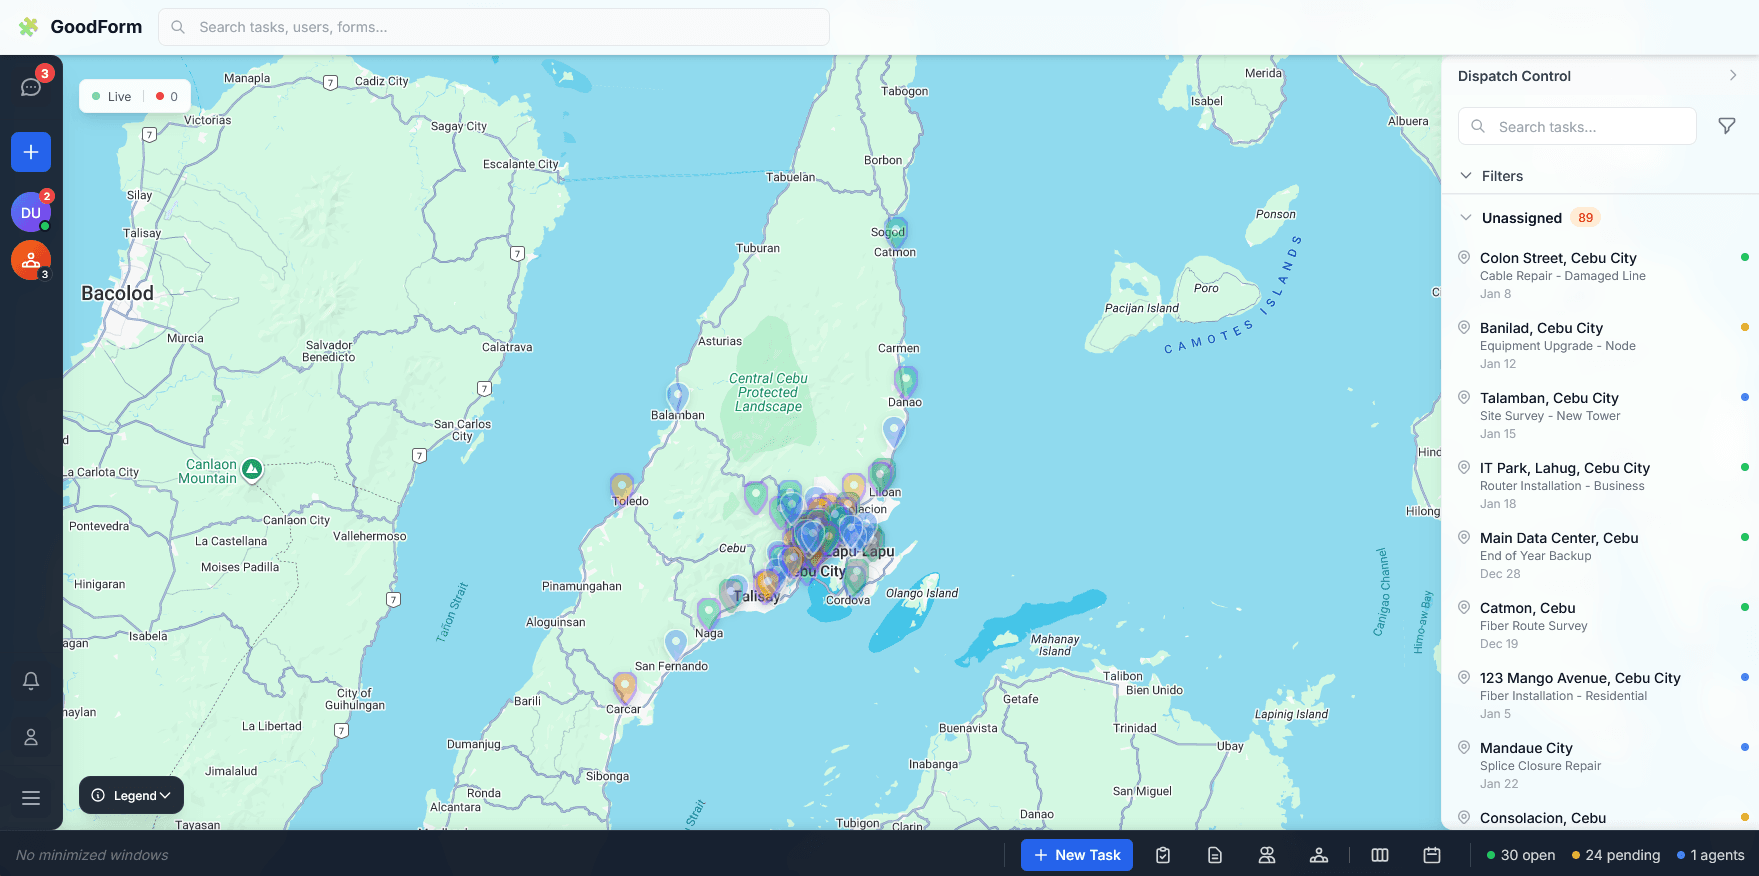
Task: Click the blue map pin south of Danao
Action: coord(894,431)
